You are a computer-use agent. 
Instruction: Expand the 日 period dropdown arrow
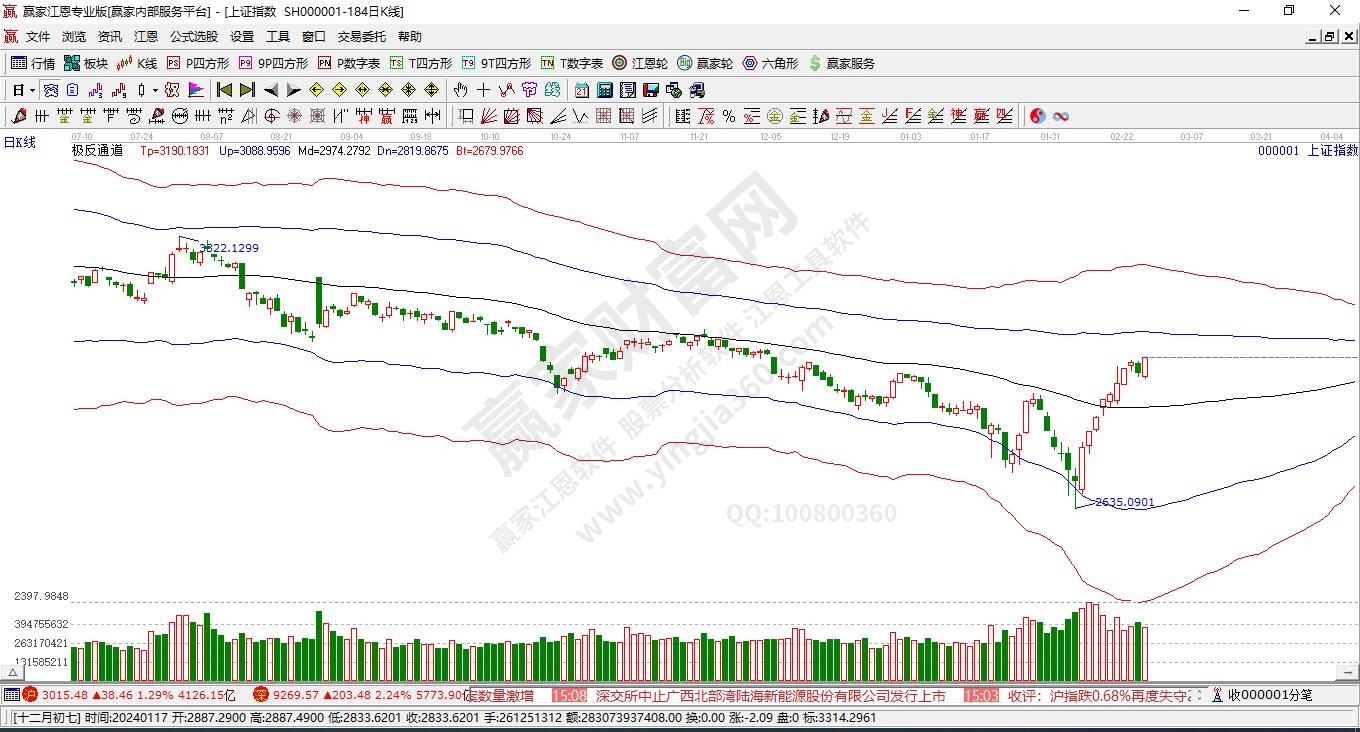[x=32, y=90]
